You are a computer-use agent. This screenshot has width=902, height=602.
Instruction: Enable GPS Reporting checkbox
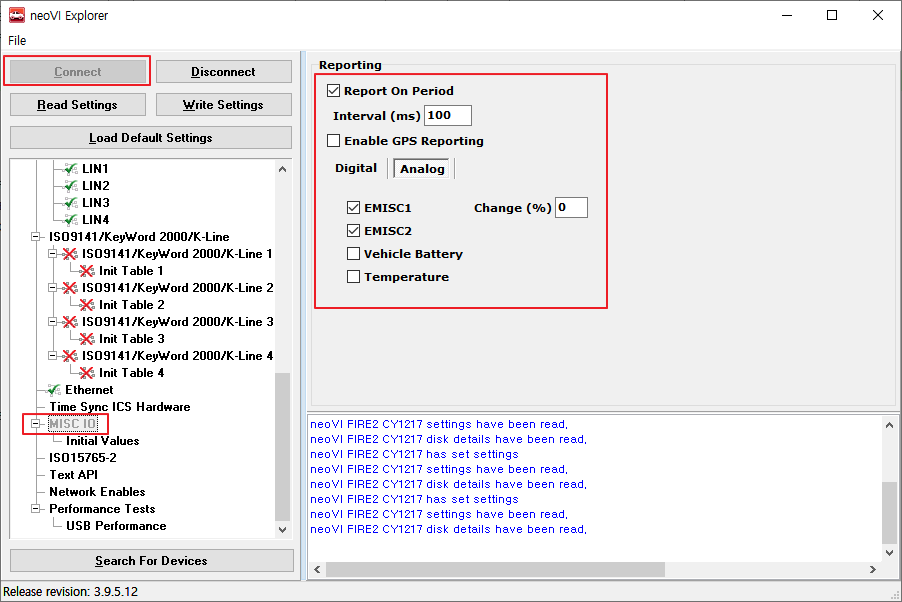(334, 141)
